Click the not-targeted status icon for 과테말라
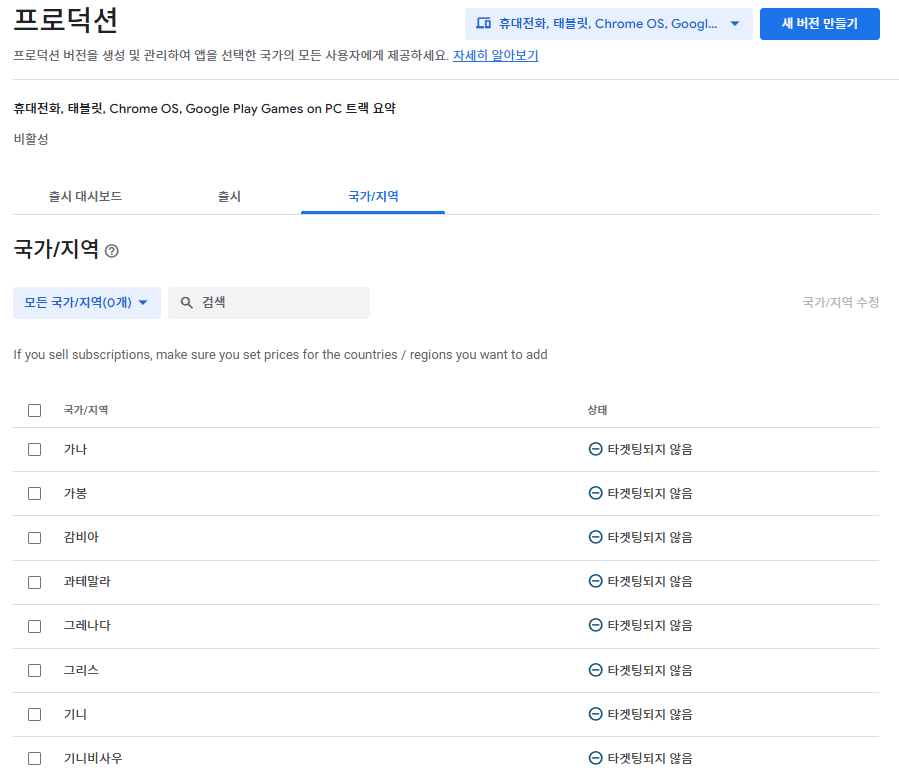The image size is (899, 778). tap(596, 581)
